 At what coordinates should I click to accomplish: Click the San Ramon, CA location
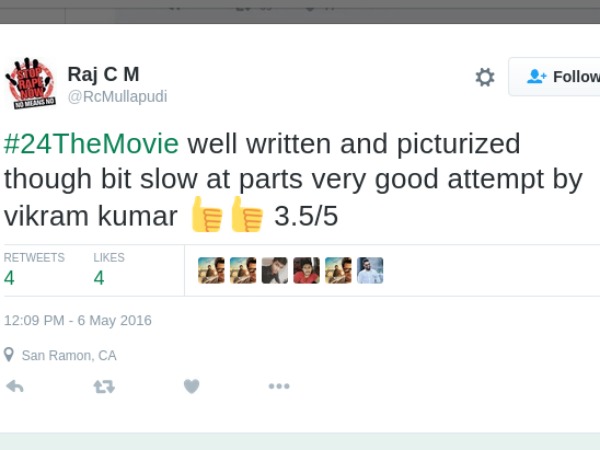[69, 355]
